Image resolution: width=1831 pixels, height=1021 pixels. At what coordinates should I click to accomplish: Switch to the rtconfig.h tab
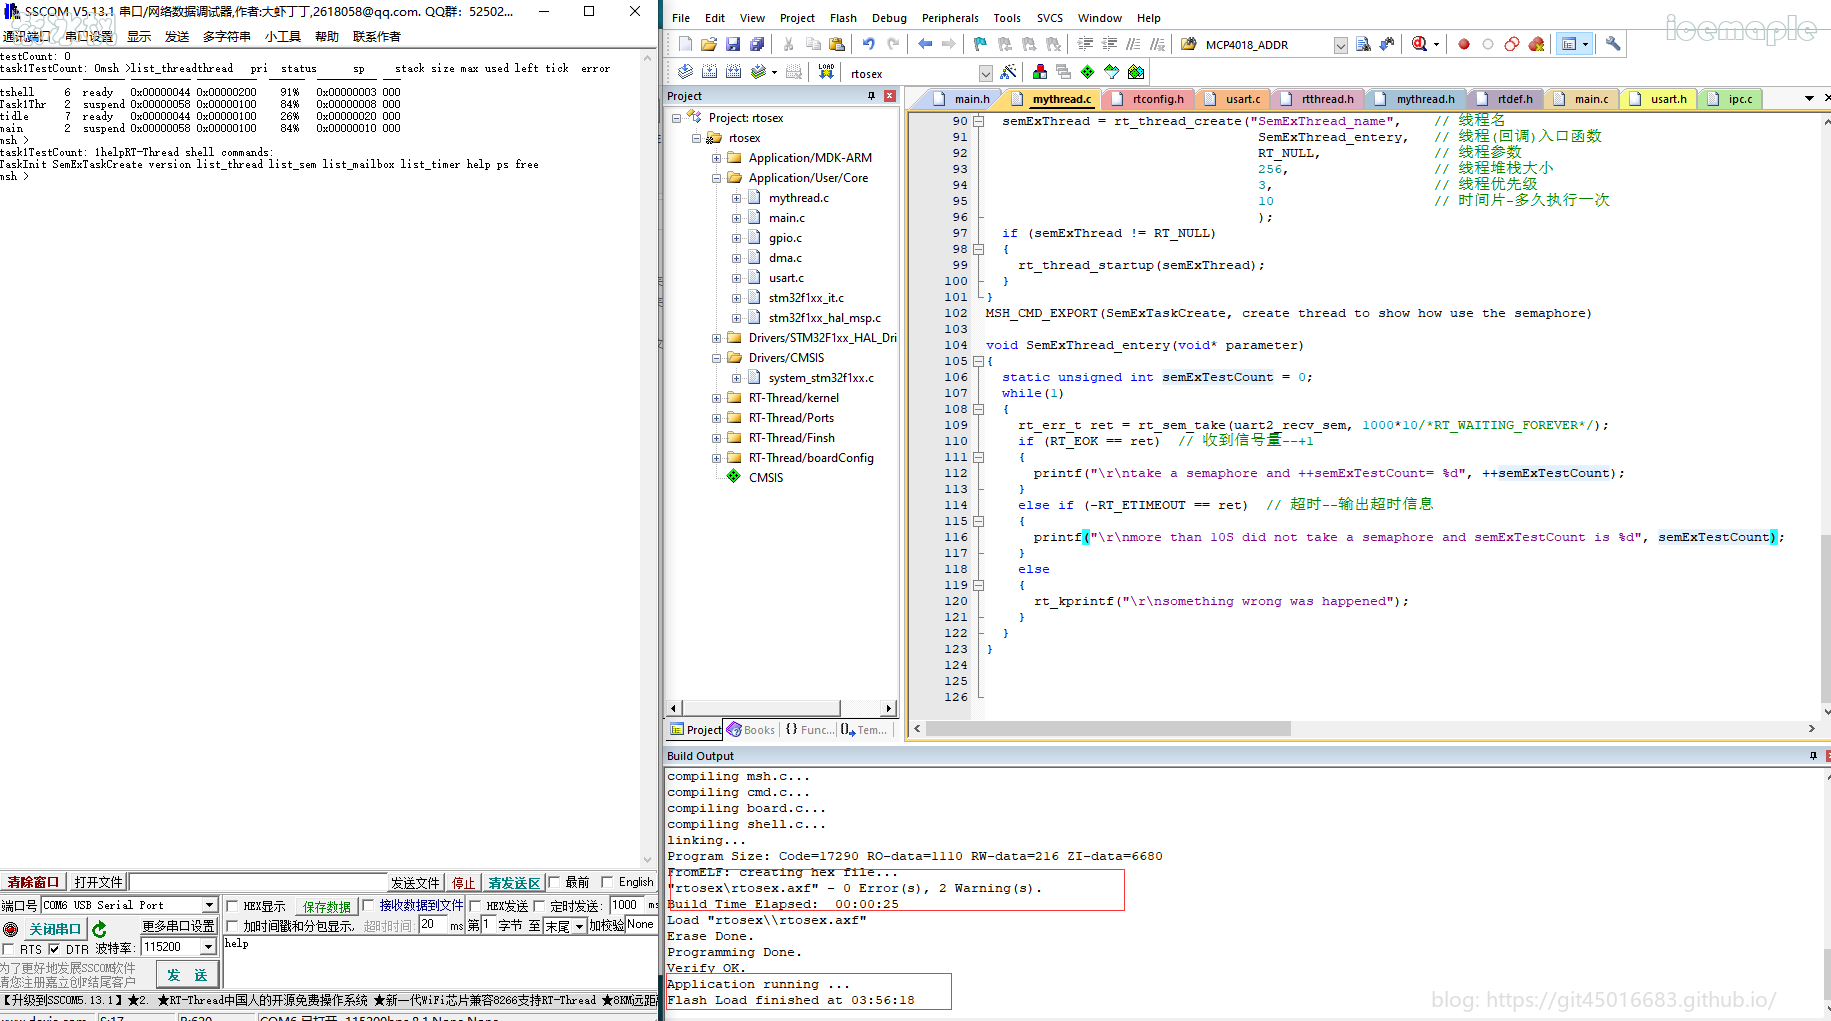point(1157,99)
